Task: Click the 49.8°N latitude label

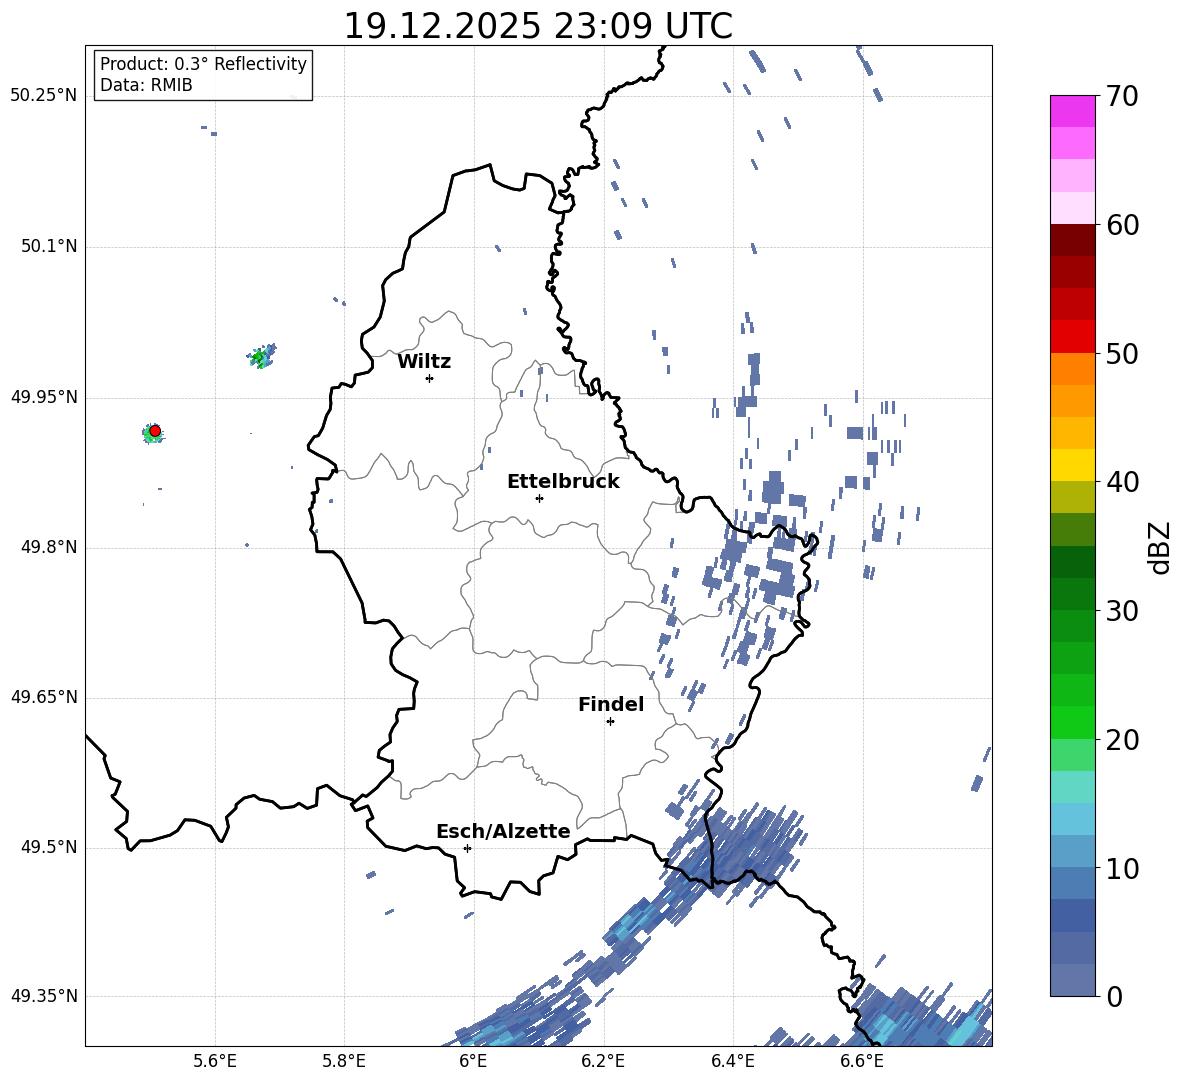Action: (49, 547)
